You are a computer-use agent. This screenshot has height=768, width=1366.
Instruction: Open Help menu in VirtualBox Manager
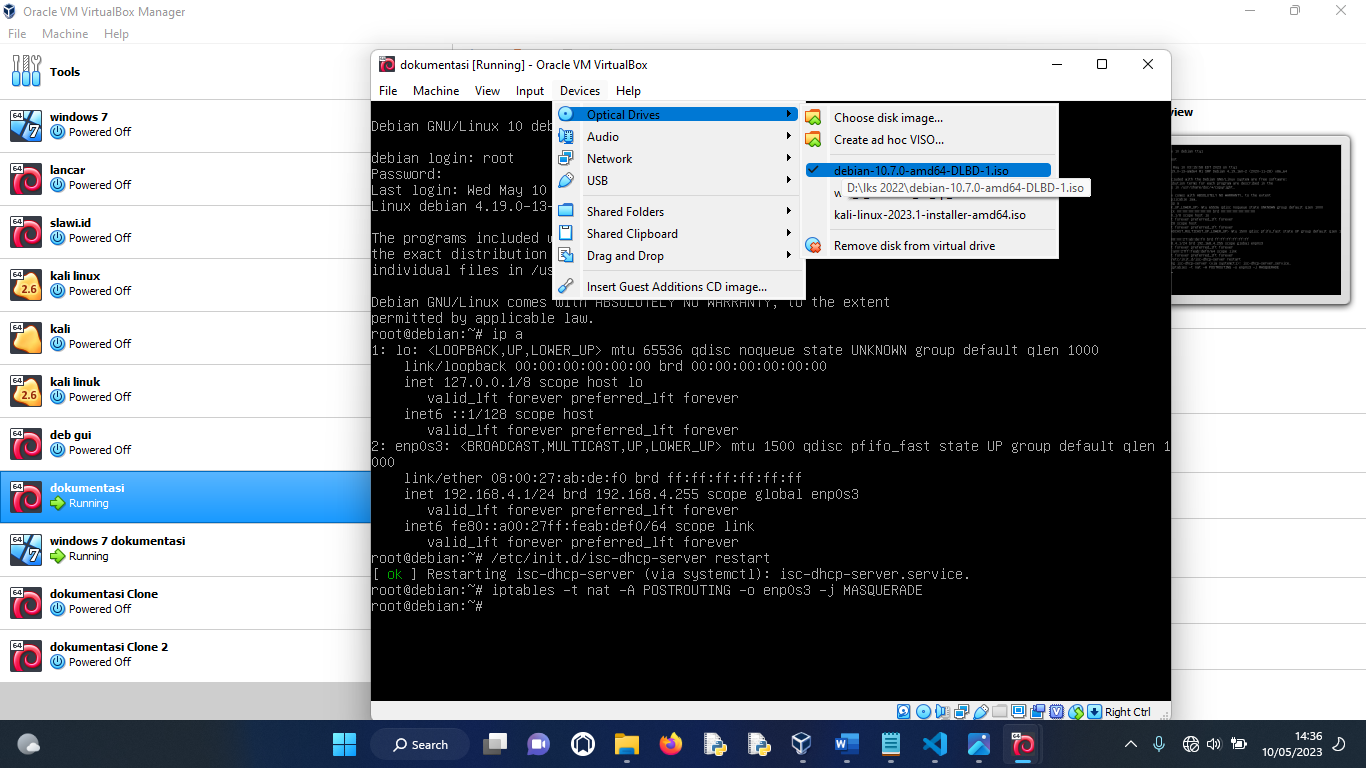click(x=116, y=34)
